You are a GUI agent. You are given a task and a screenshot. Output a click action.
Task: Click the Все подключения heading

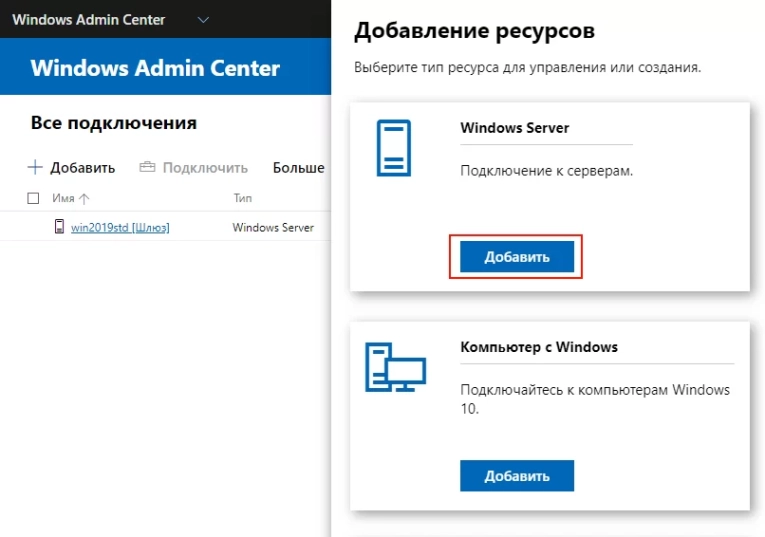114,123
